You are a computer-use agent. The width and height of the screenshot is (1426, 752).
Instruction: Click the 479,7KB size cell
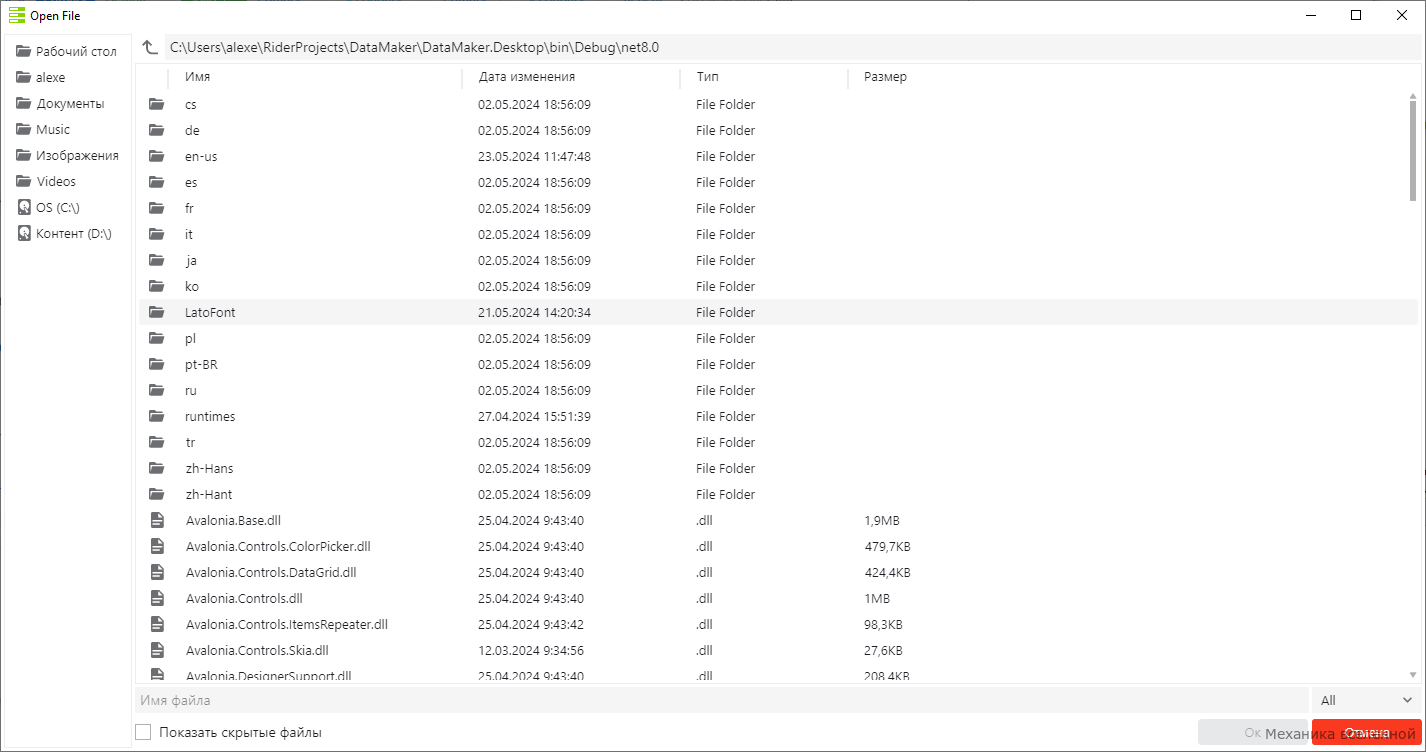point(887,546)
